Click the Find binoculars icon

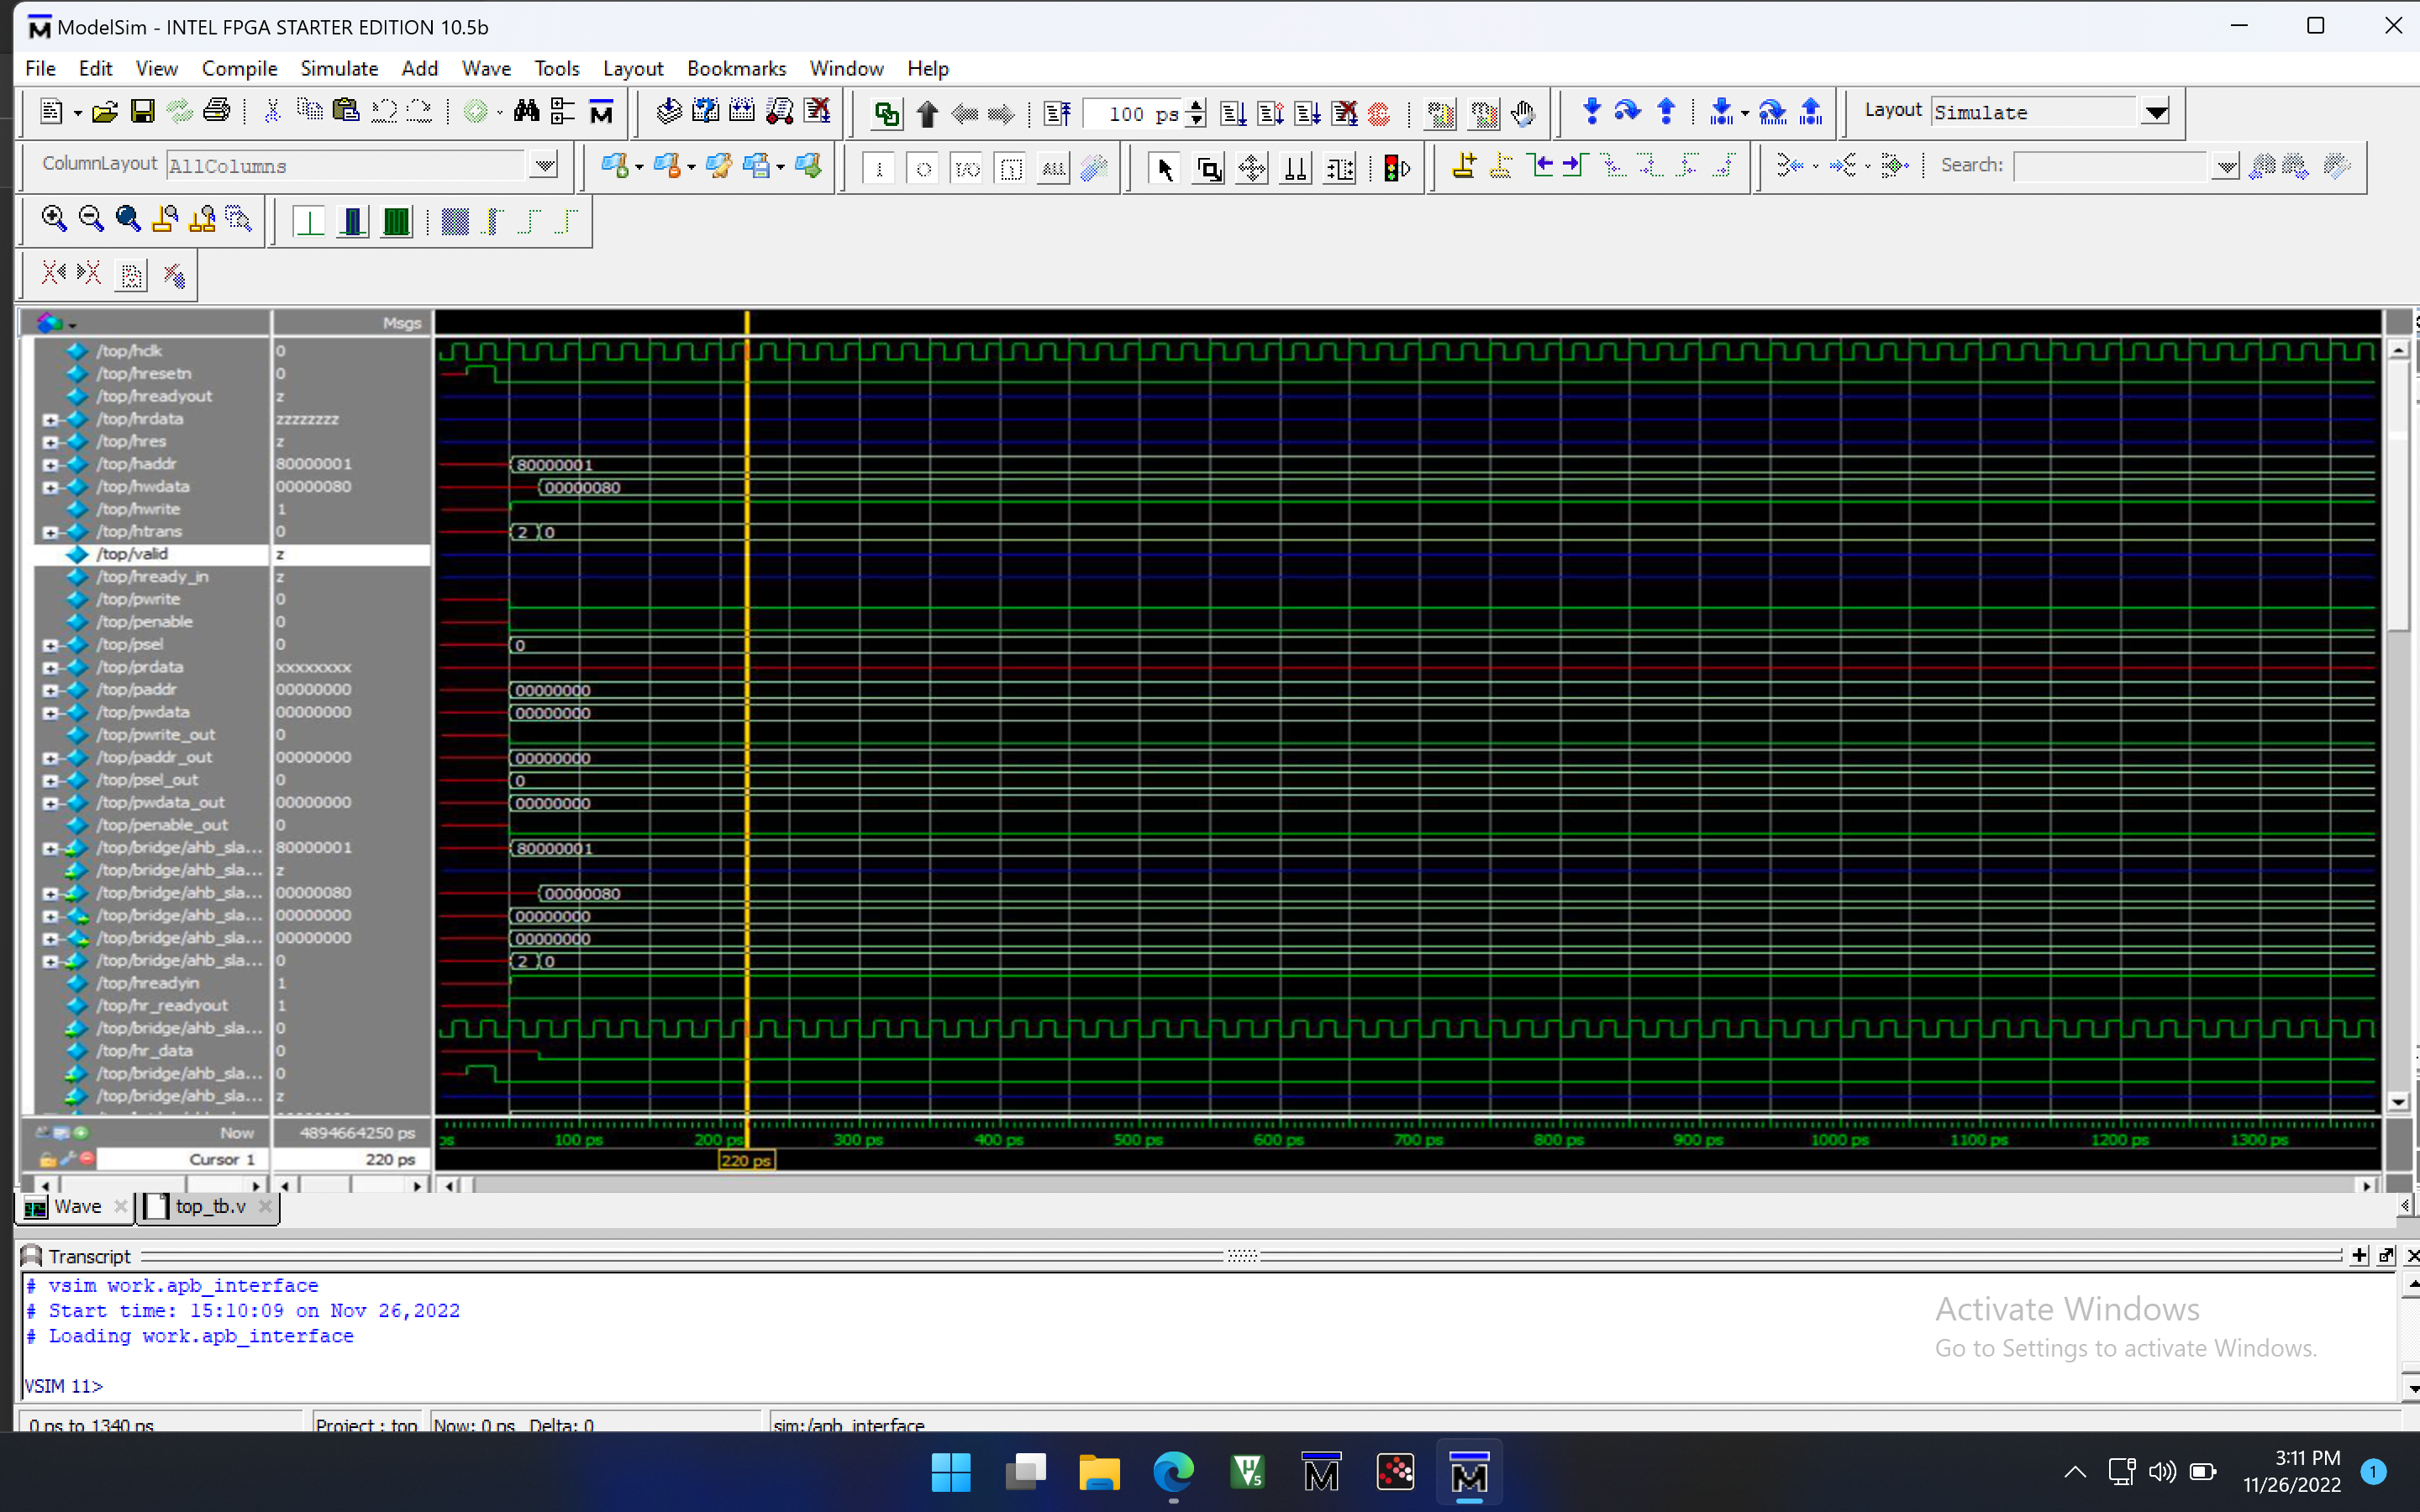point(526,112)
